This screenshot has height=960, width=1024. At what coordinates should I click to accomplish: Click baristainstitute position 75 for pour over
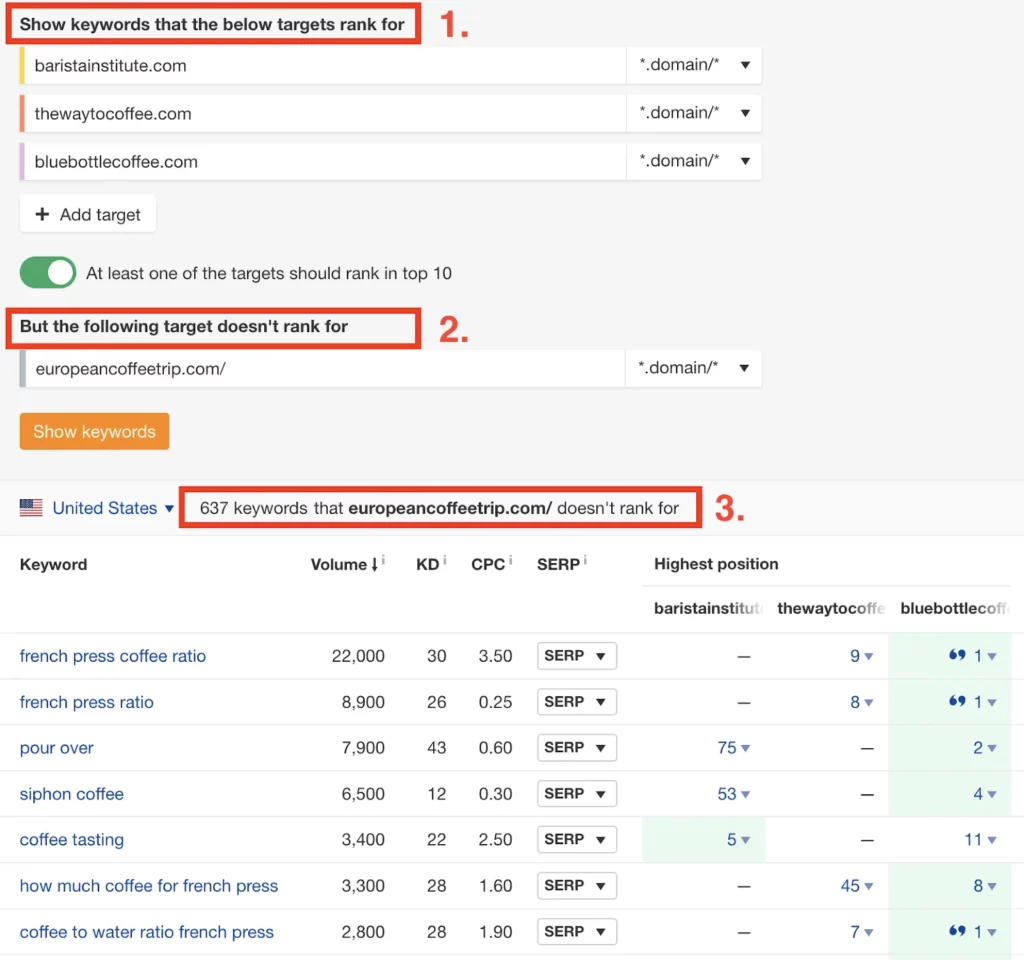tap(733, 748)
